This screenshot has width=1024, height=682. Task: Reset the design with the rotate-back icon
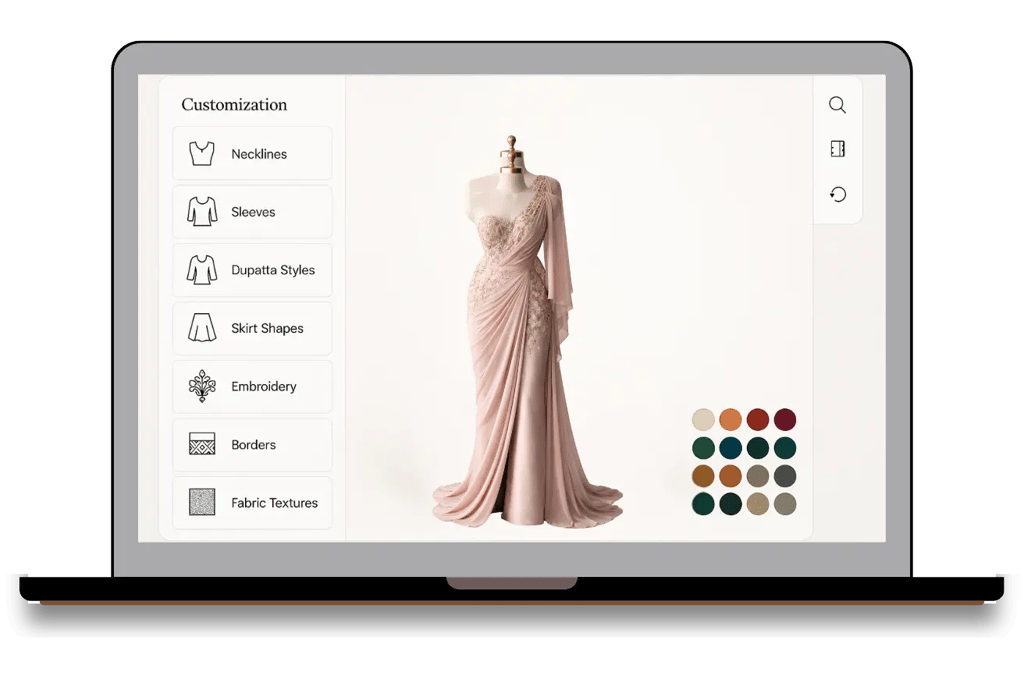[837, 193]
